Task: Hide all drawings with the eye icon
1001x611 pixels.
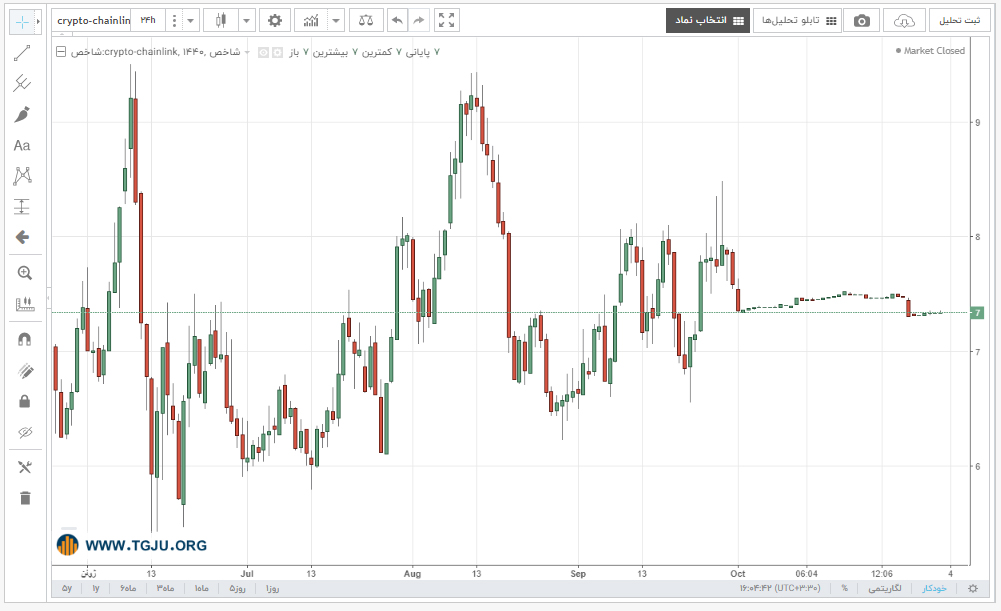Action: [25, 432]
